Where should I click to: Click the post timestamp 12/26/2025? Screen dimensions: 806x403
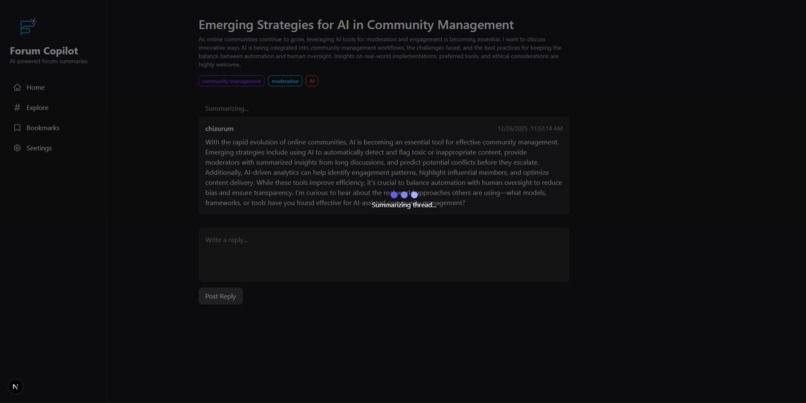click(x=530, y=129)
